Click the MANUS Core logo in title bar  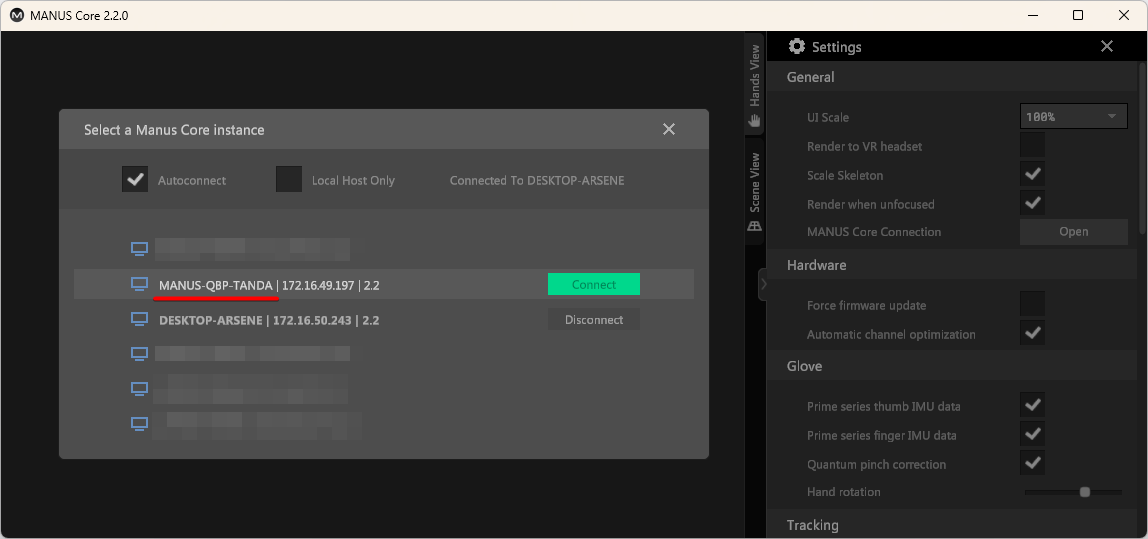pos(16,15)
